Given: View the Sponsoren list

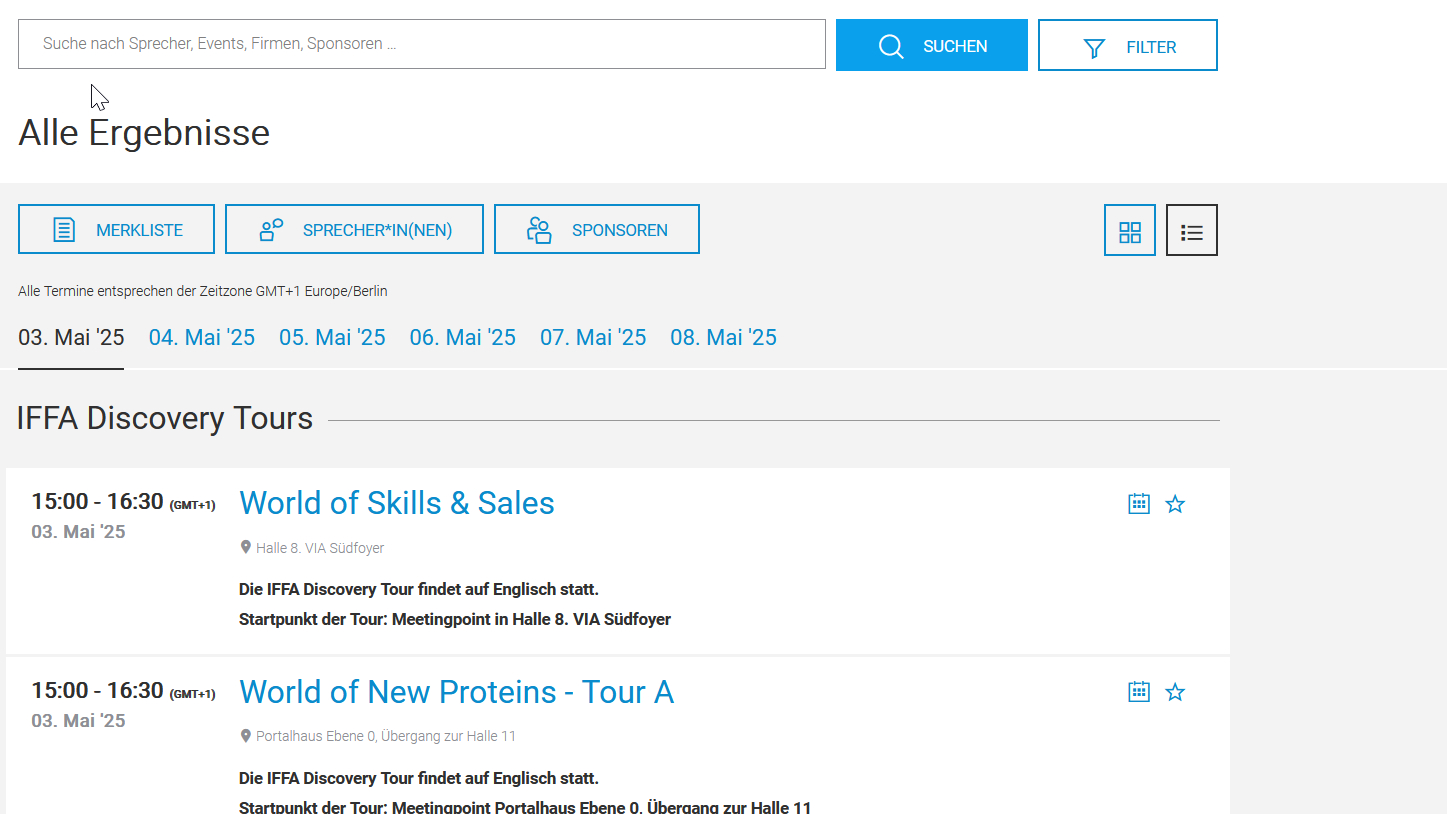Looking at the screenshot, I should [x=596, y=230].
